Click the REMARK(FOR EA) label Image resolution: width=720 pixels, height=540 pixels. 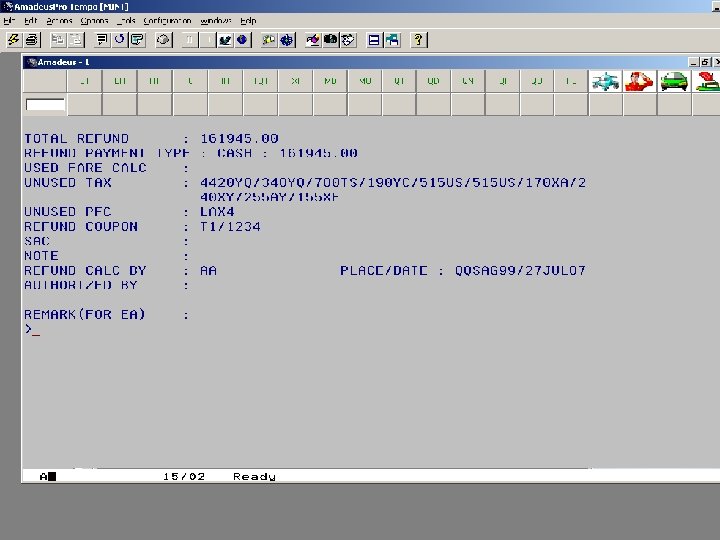coord(84,315)
